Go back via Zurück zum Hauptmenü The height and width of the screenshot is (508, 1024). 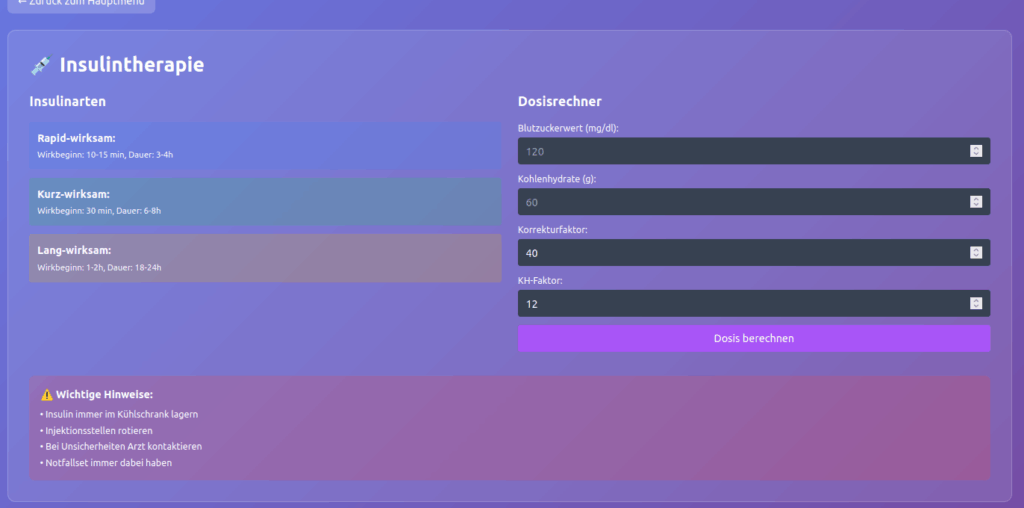(79, 4)
